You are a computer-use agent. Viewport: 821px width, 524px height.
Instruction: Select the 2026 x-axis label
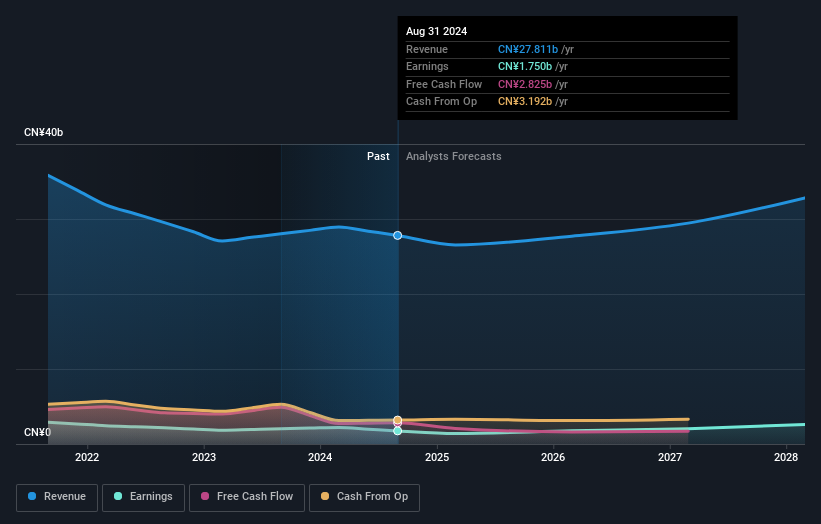click(x=553, y=457)
